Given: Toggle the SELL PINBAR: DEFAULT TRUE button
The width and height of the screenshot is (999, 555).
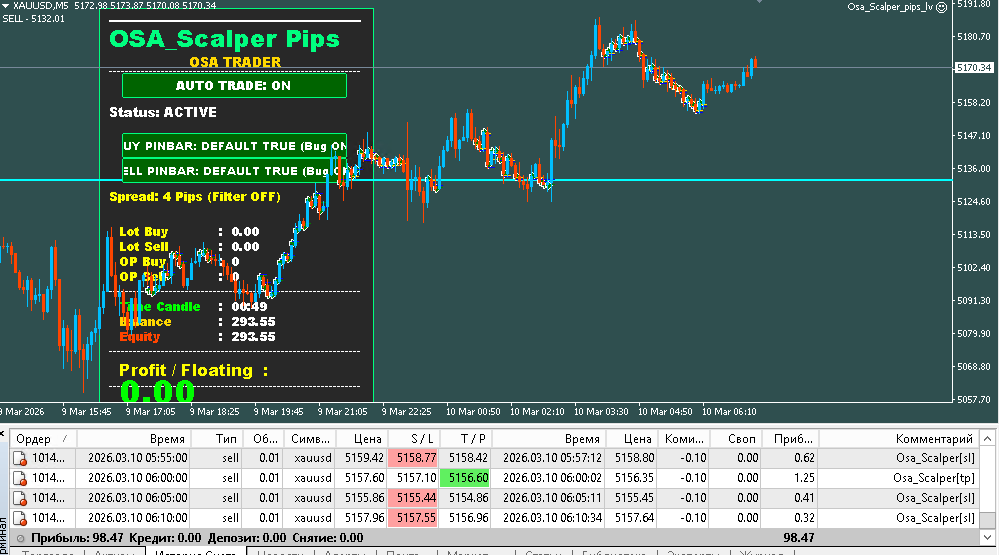Looking at the screenshot, I should click(234, 171).
